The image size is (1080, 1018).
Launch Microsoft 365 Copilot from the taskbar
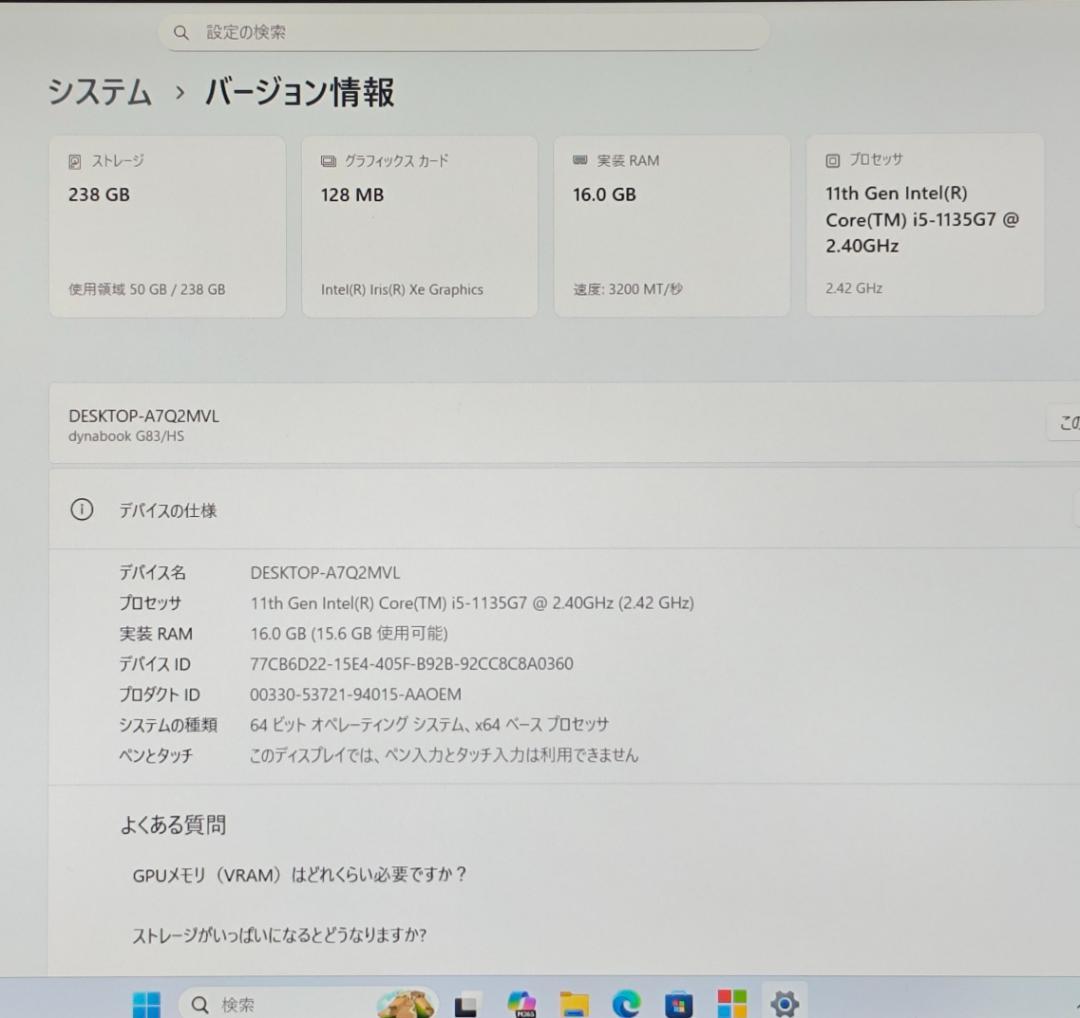coord(521,1003)
